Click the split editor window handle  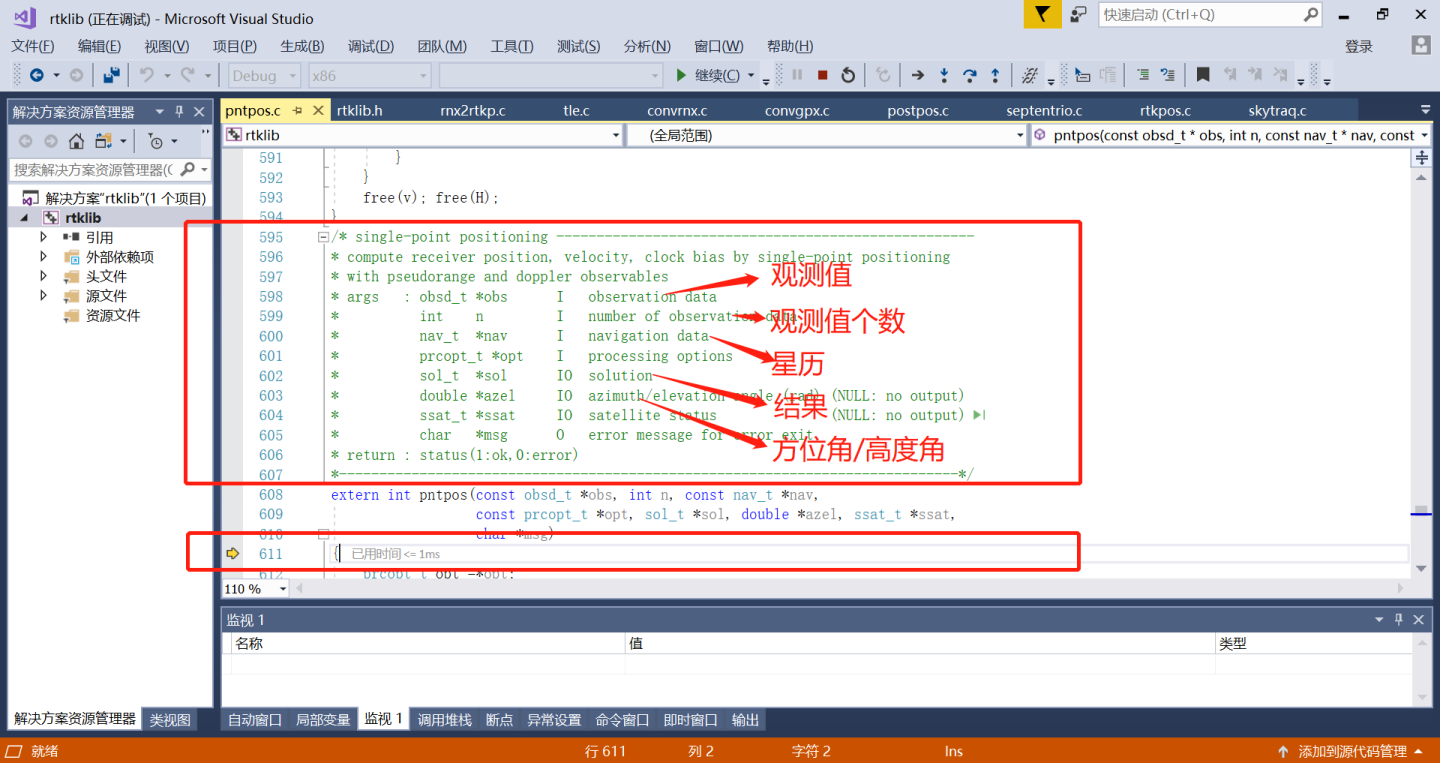pyautogui.click(x=1421, y=158)
